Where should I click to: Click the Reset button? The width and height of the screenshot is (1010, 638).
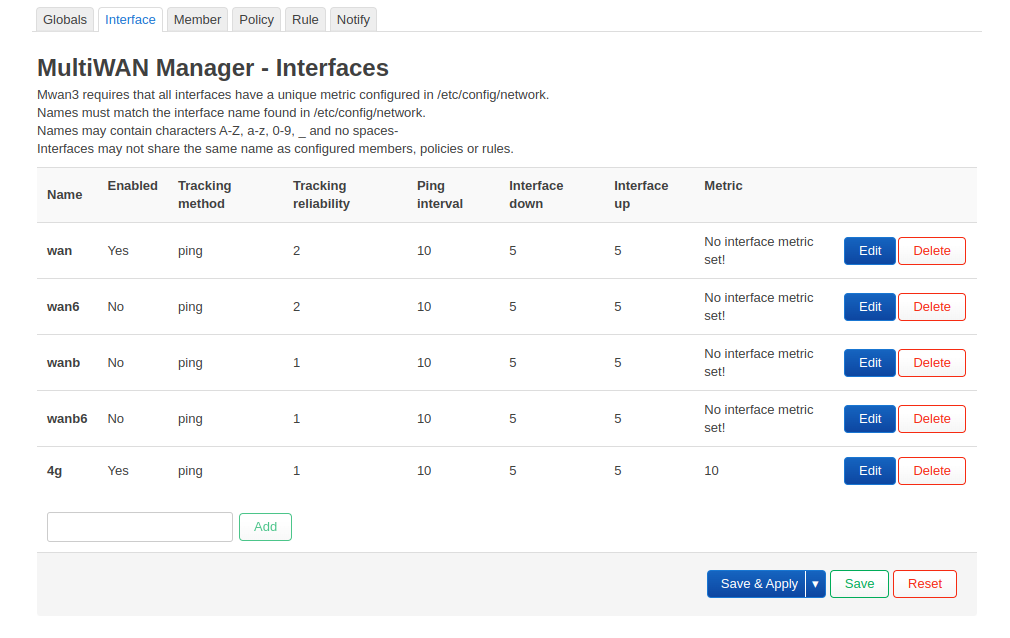[x=925, y=584]
